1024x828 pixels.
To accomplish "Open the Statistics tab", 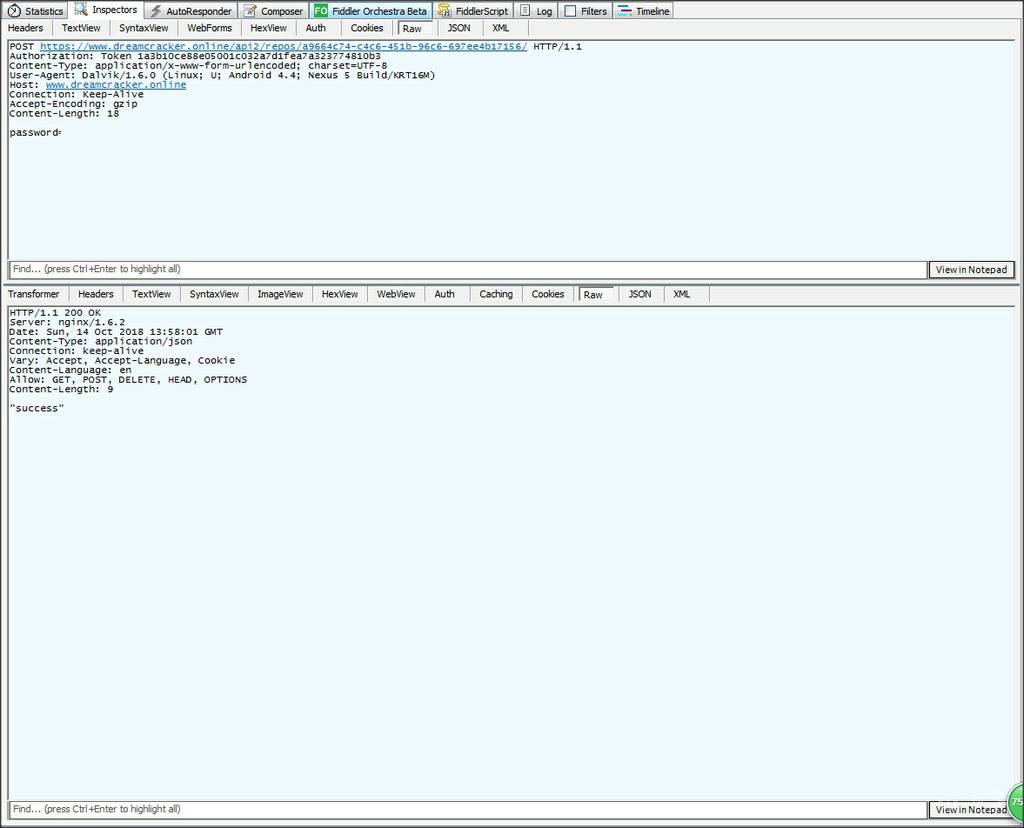I will point(35,11).
